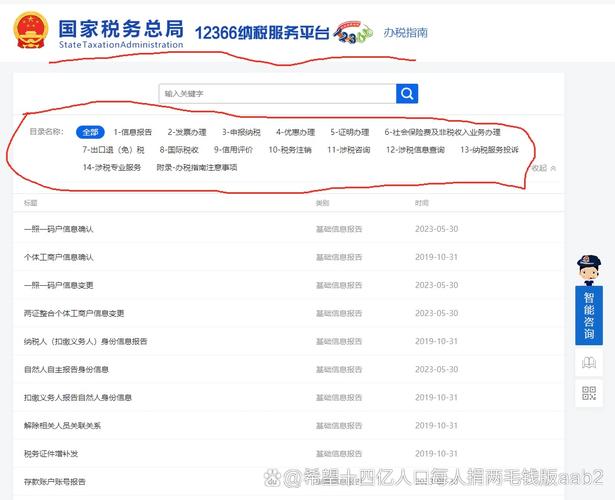Viewport: 615px width, 500px height.
Task: Select the 2-发票办理 category
Action: tap(187, 132)
